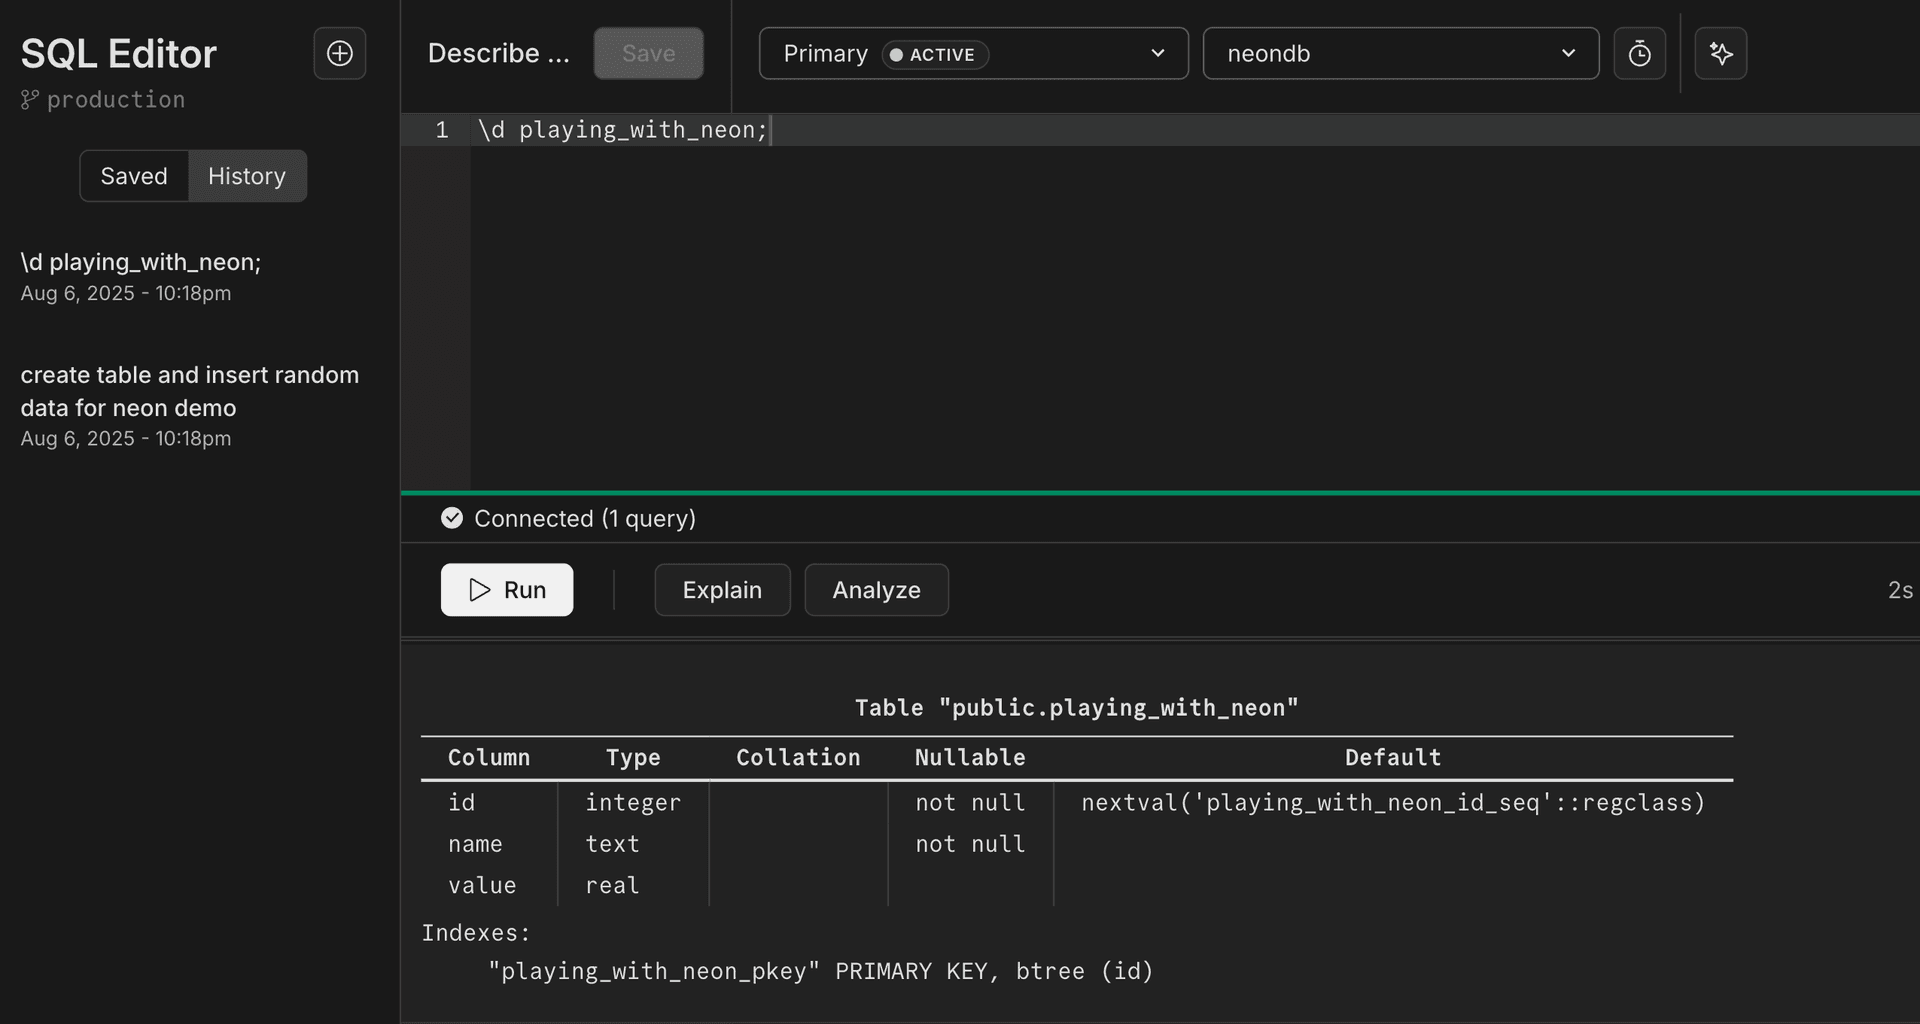Viewport: 1920px width, 1024px height.
Task: Click the ACTIVE status indicator badge
Action: click(933, 55)
